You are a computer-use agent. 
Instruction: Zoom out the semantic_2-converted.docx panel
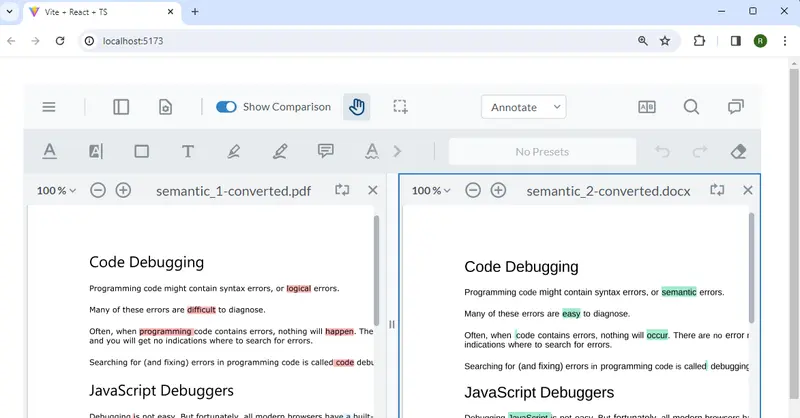[473, 190]
